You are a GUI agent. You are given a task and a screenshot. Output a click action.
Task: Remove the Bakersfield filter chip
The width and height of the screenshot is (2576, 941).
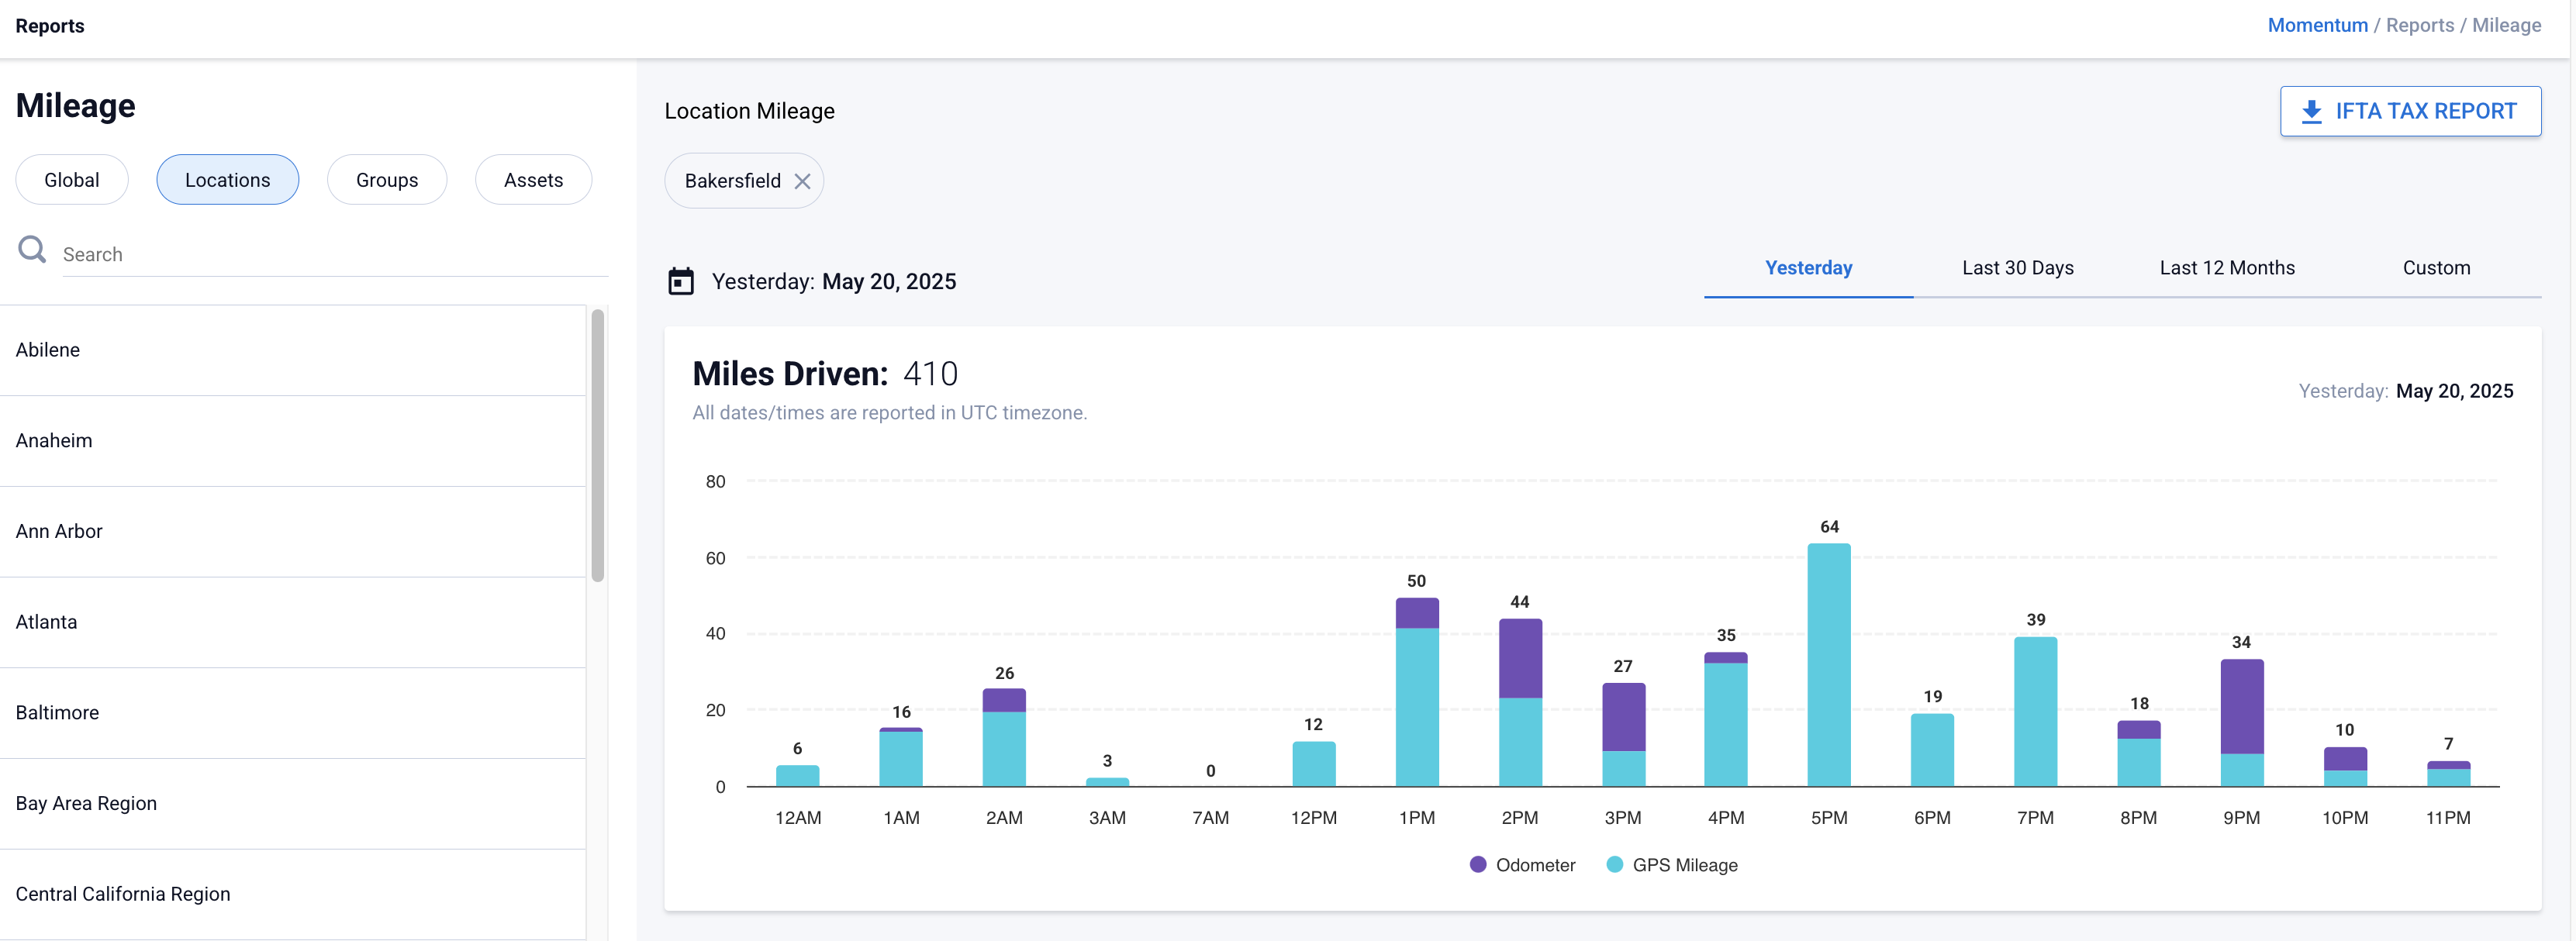802,181
